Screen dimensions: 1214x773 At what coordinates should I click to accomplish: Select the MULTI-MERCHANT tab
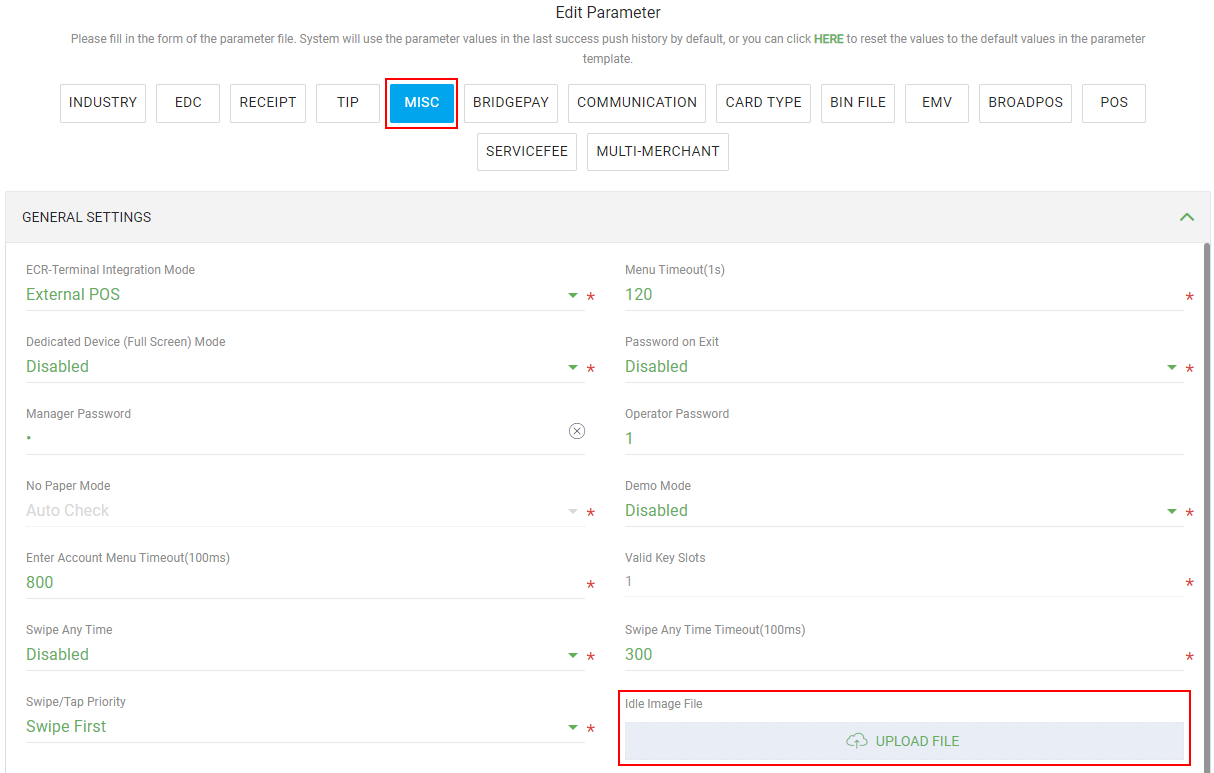pos(658,152)
